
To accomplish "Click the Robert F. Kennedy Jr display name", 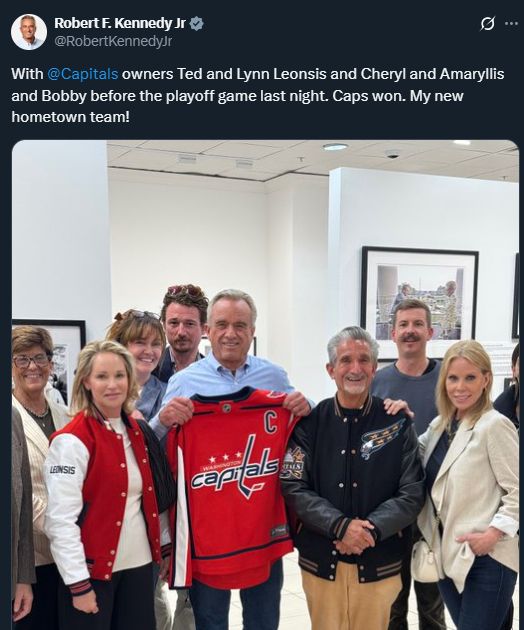I will tap(120, 23).
